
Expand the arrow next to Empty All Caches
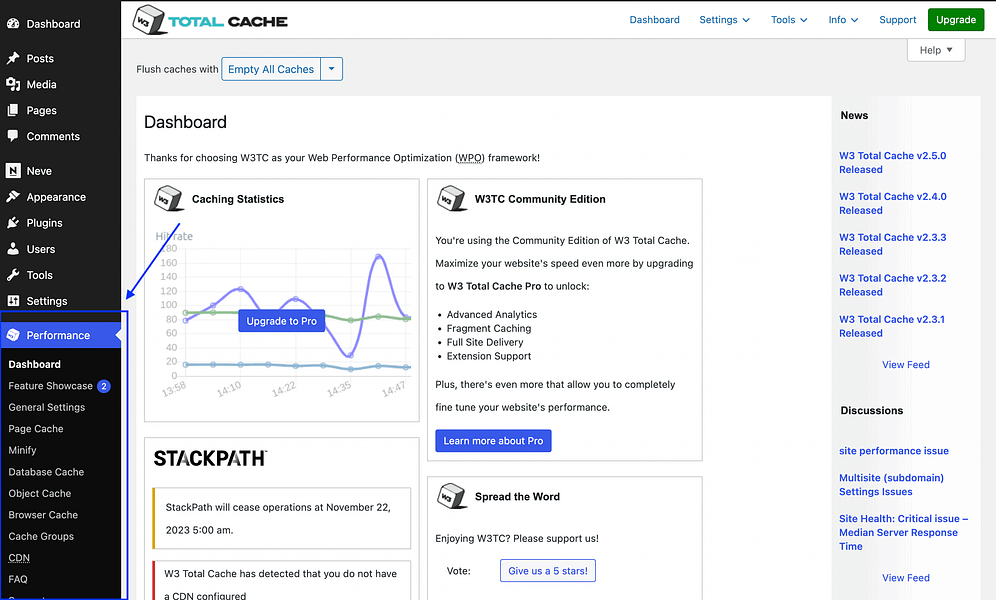[x=330, y=69]
